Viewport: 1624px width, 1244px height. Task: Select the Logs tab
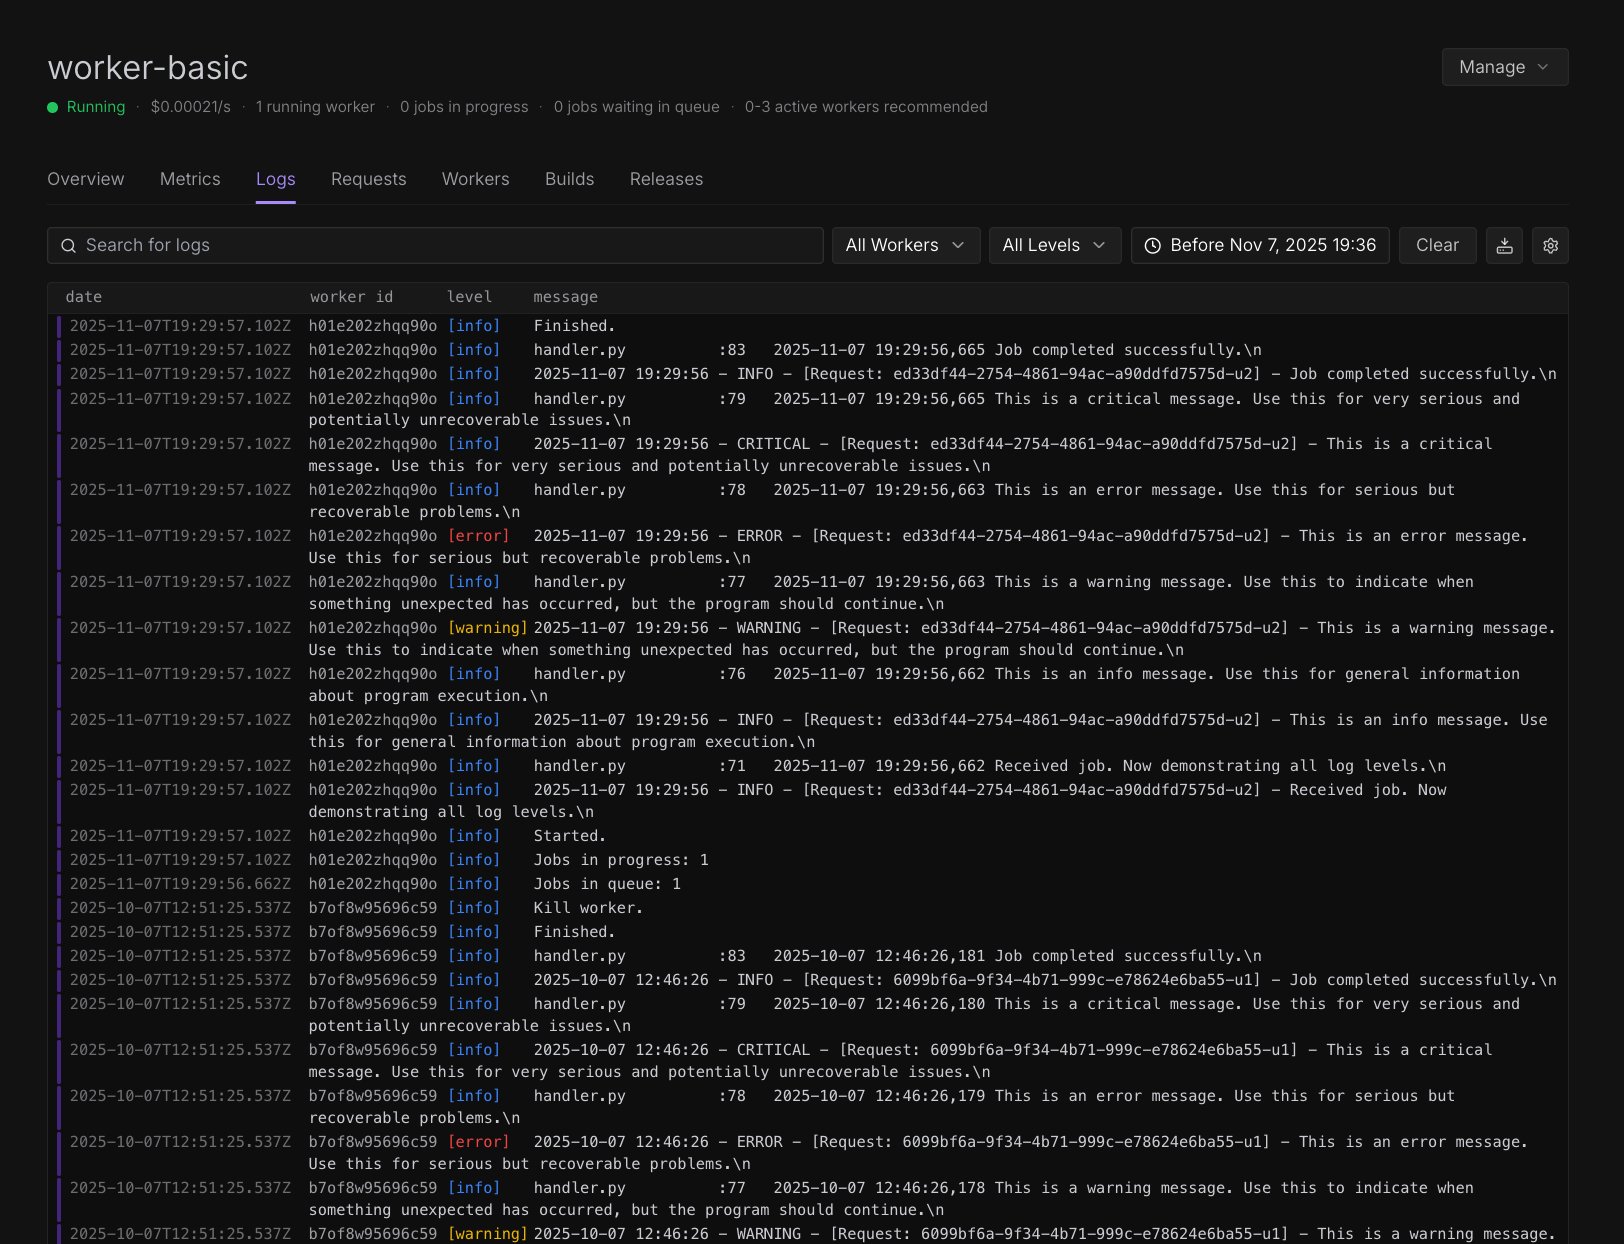click(275, 179)
